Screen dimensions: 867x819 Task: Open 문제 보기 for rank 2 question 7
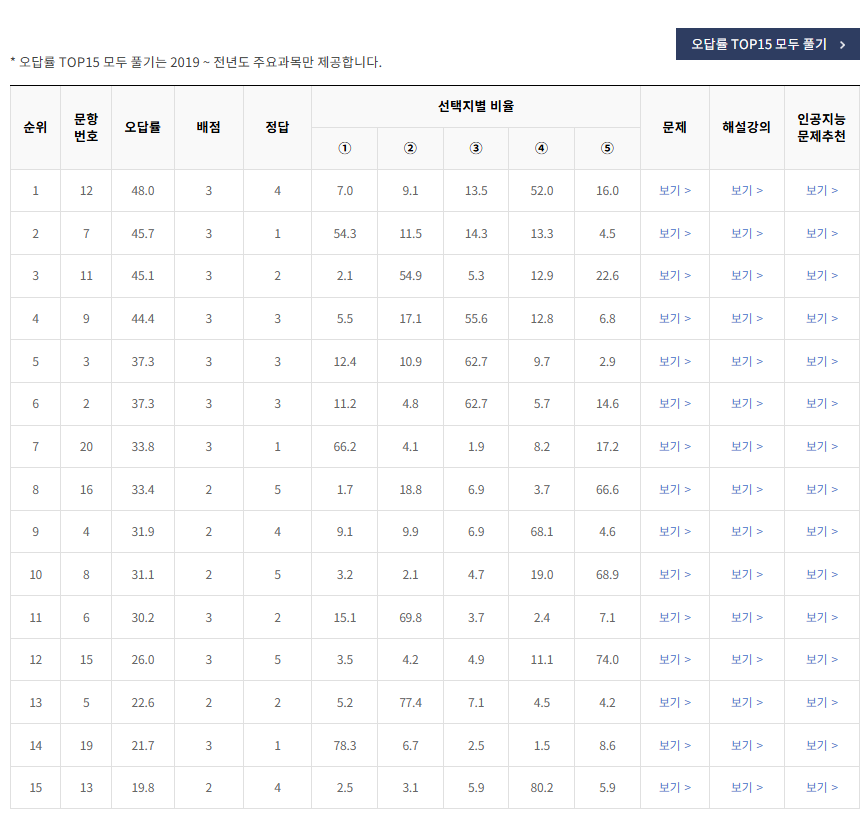[674, 233]
